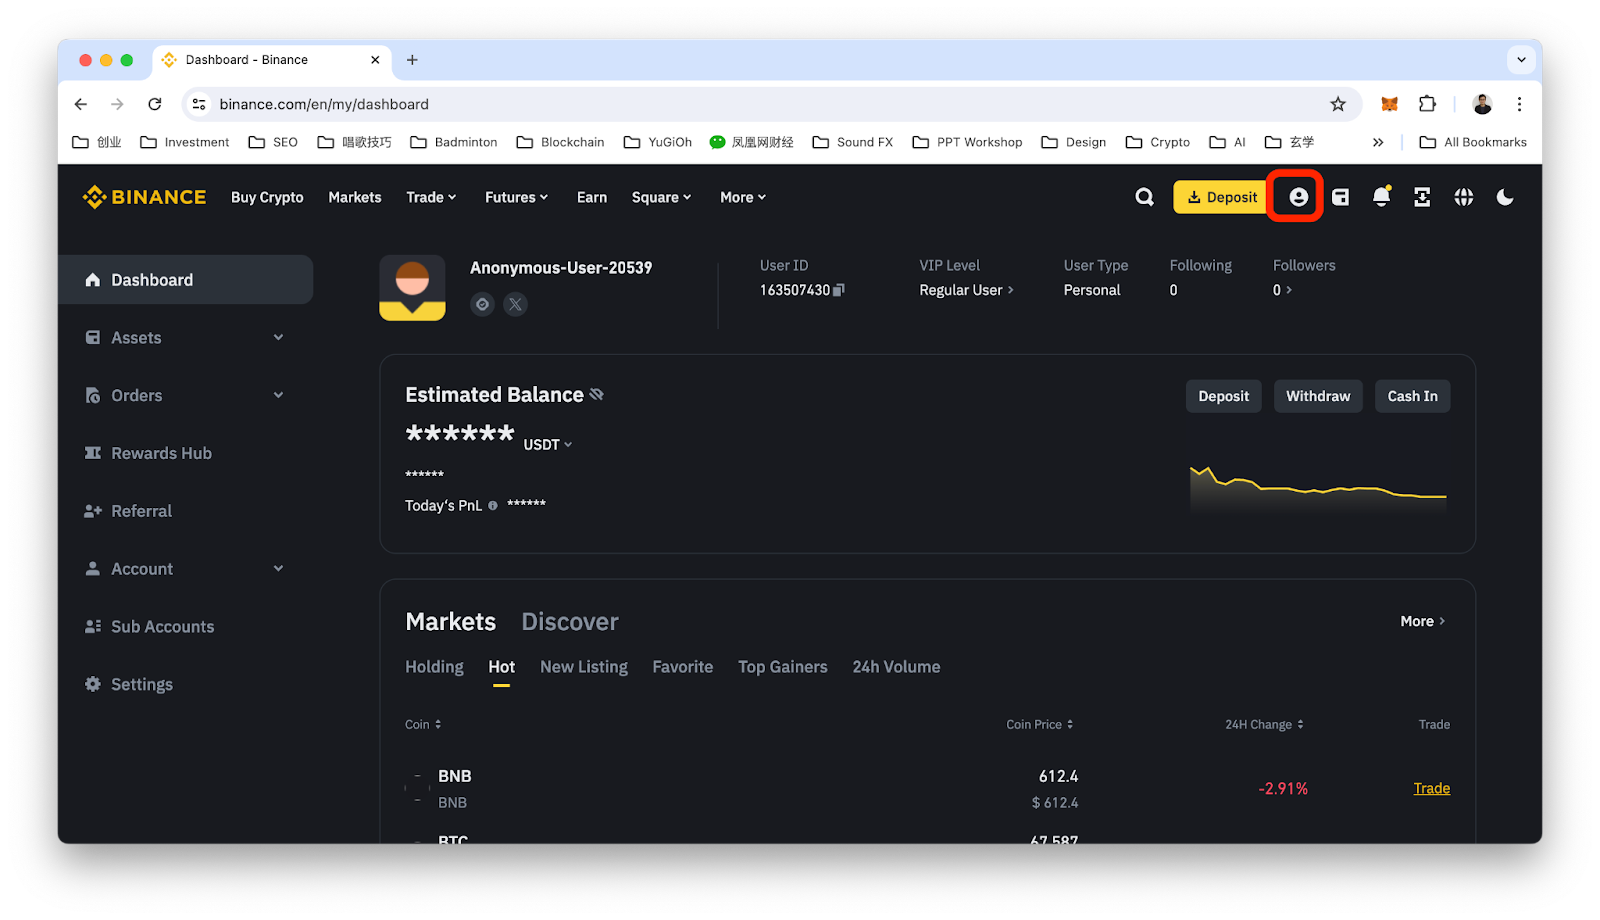Open notifications bell
Screen dimensions: 1600x920
click(x=1381, y=197)
